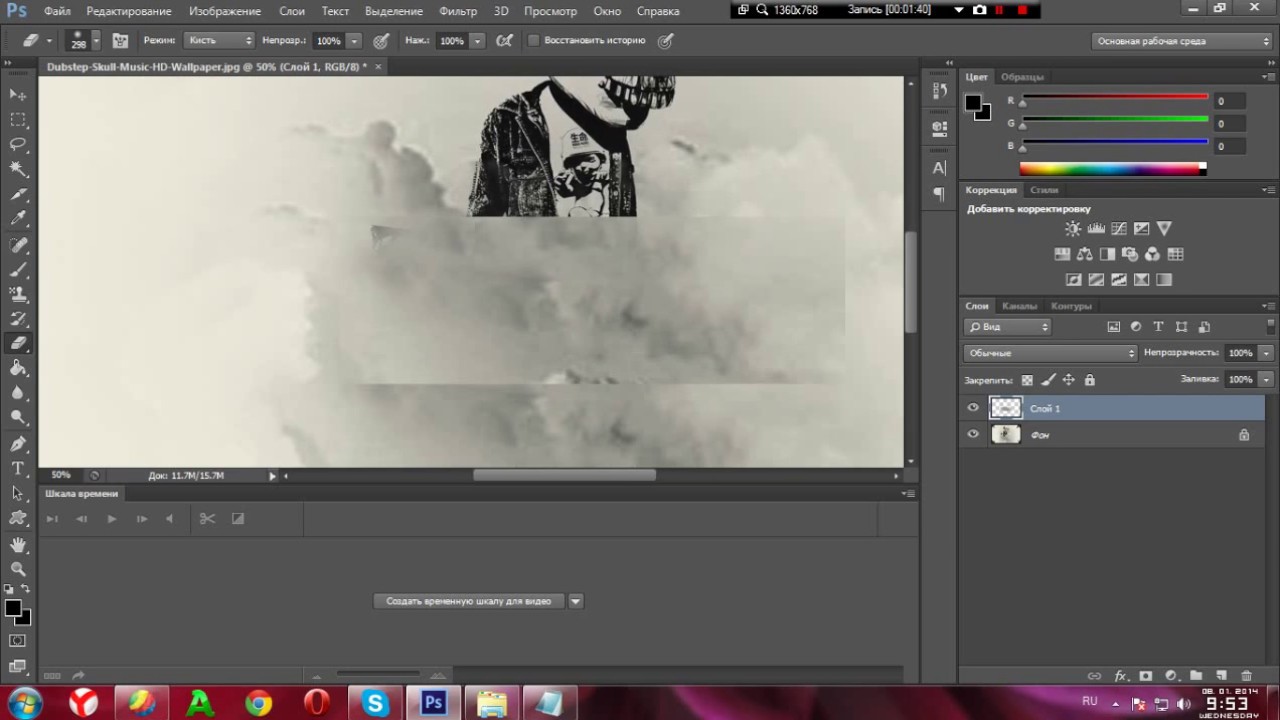1280x720 pixels.
Task: Open timeline type dropdown arrow
Action: [x=575, y=601]
